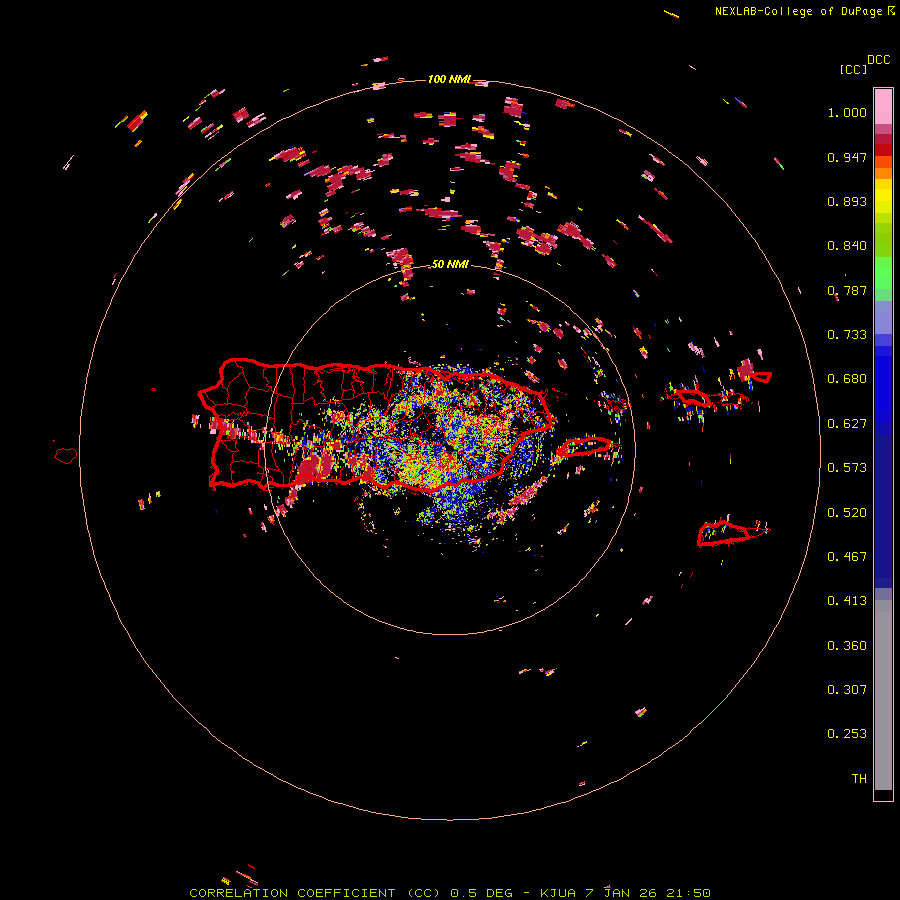
Task: Click the periwinkle light-blue color bar segment
Action: 883,317
